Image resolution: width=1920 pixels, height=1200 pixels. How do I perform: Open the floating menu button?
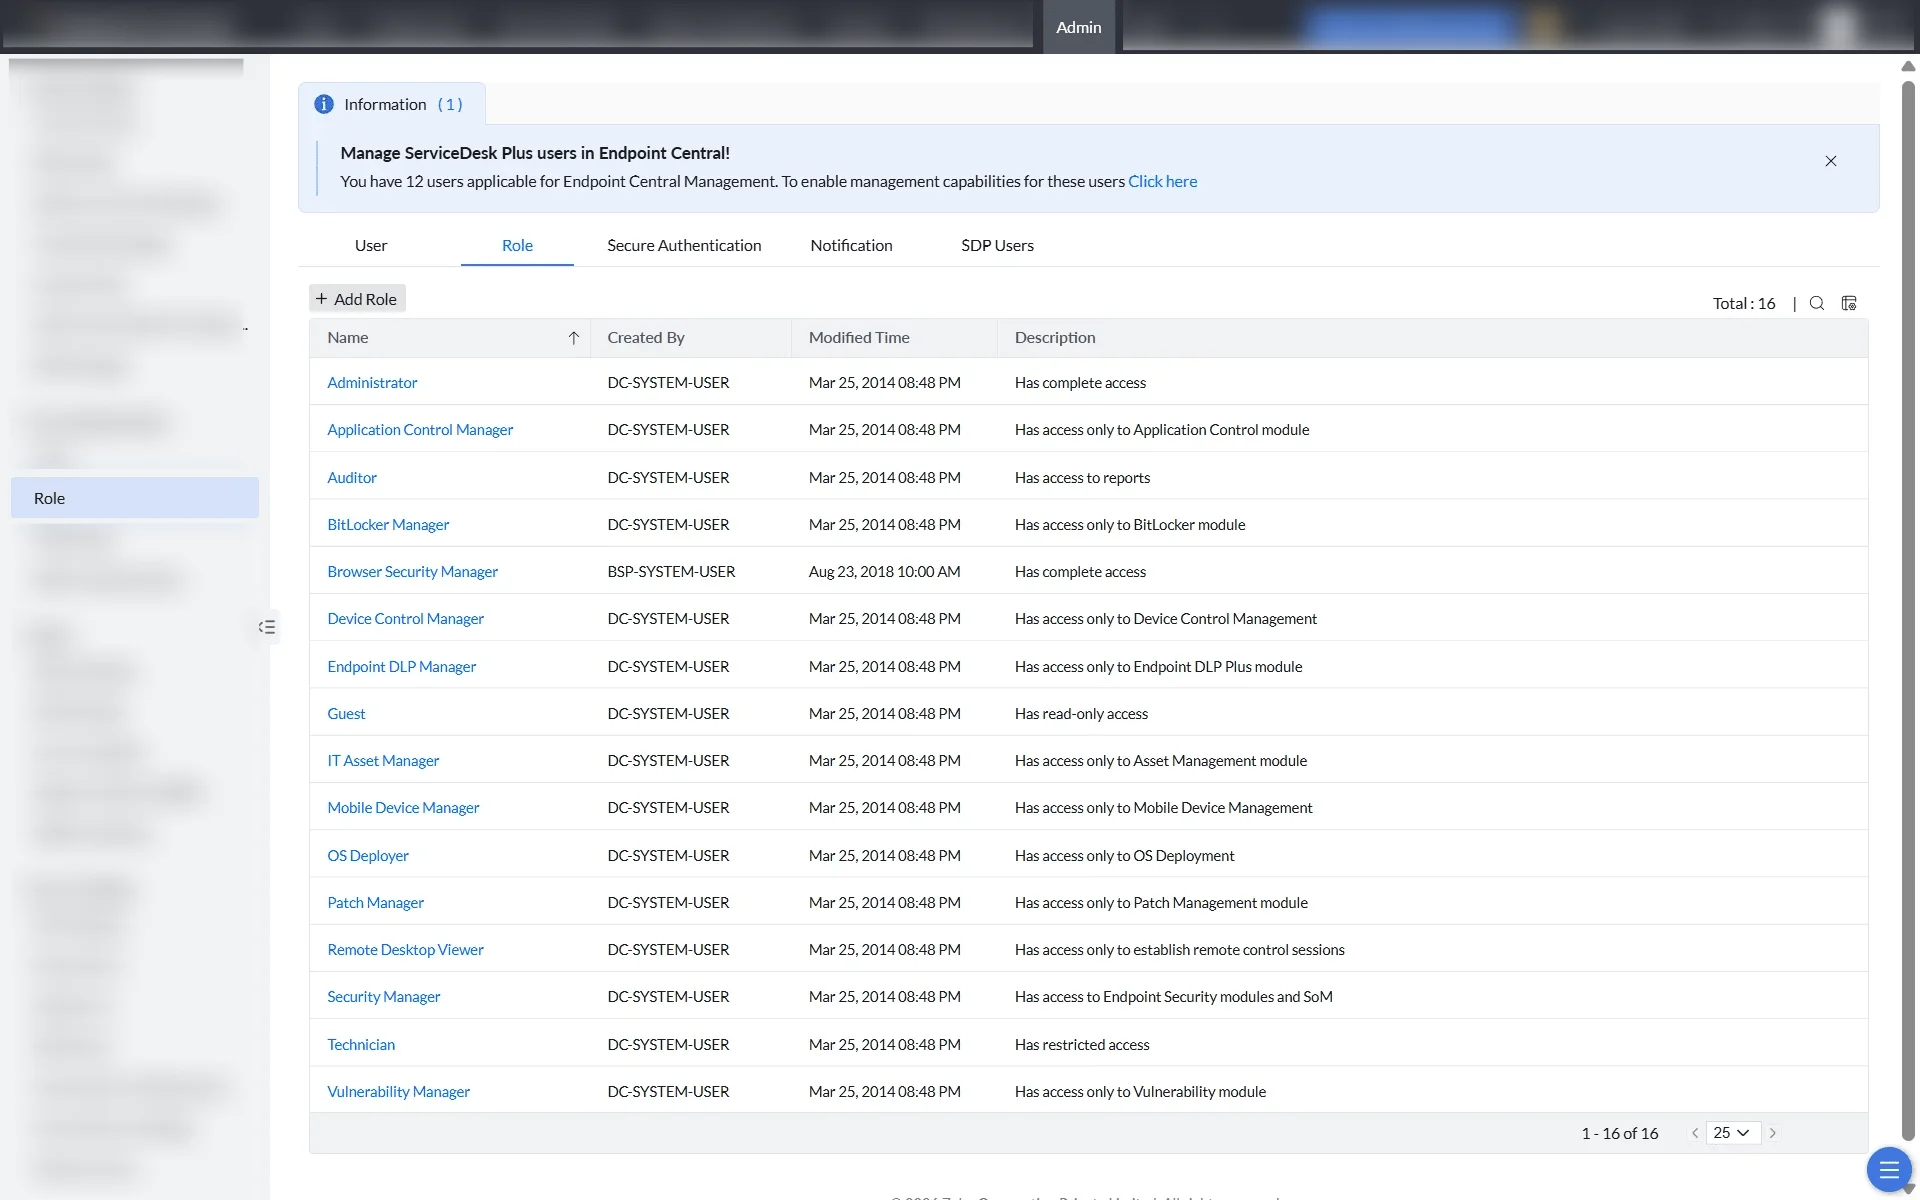click(1888, 1169)
